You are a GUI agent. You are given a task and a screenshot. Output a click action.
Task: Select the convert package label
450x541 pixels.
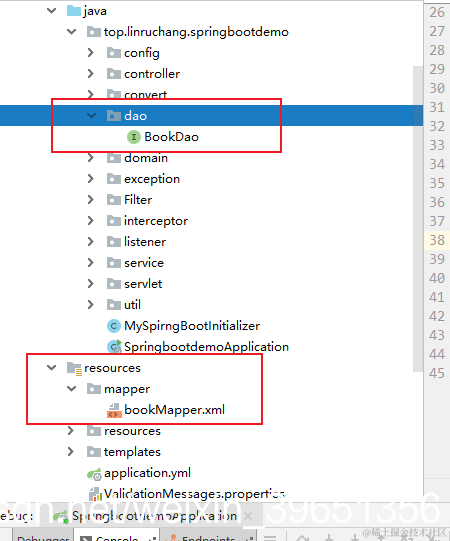click(x=145, y=95)
